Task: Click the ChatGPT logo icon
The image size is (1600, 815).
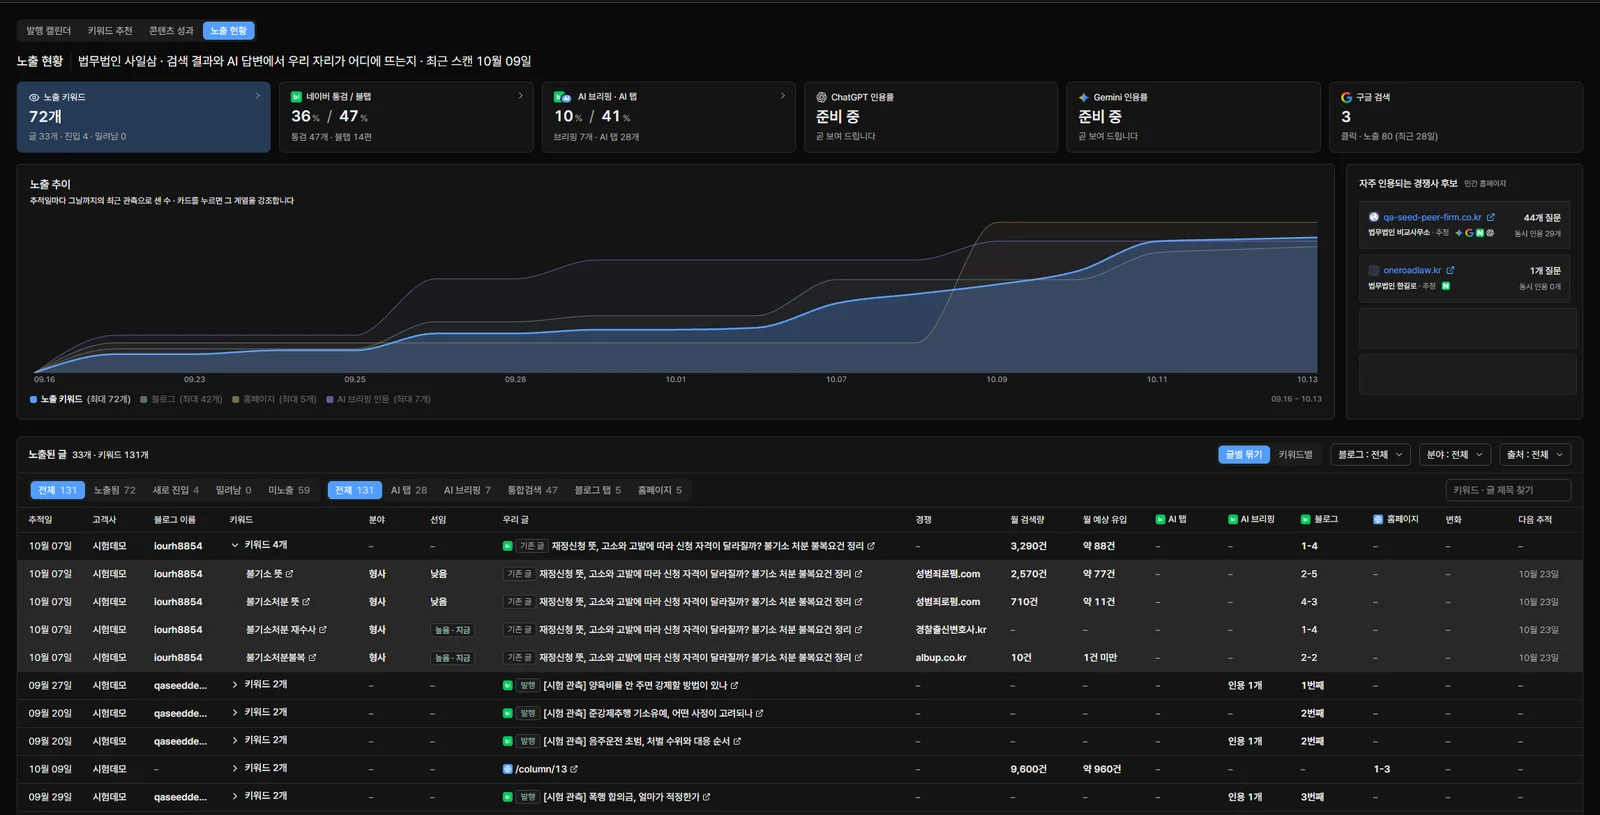Action: click(x=821, y=97)
